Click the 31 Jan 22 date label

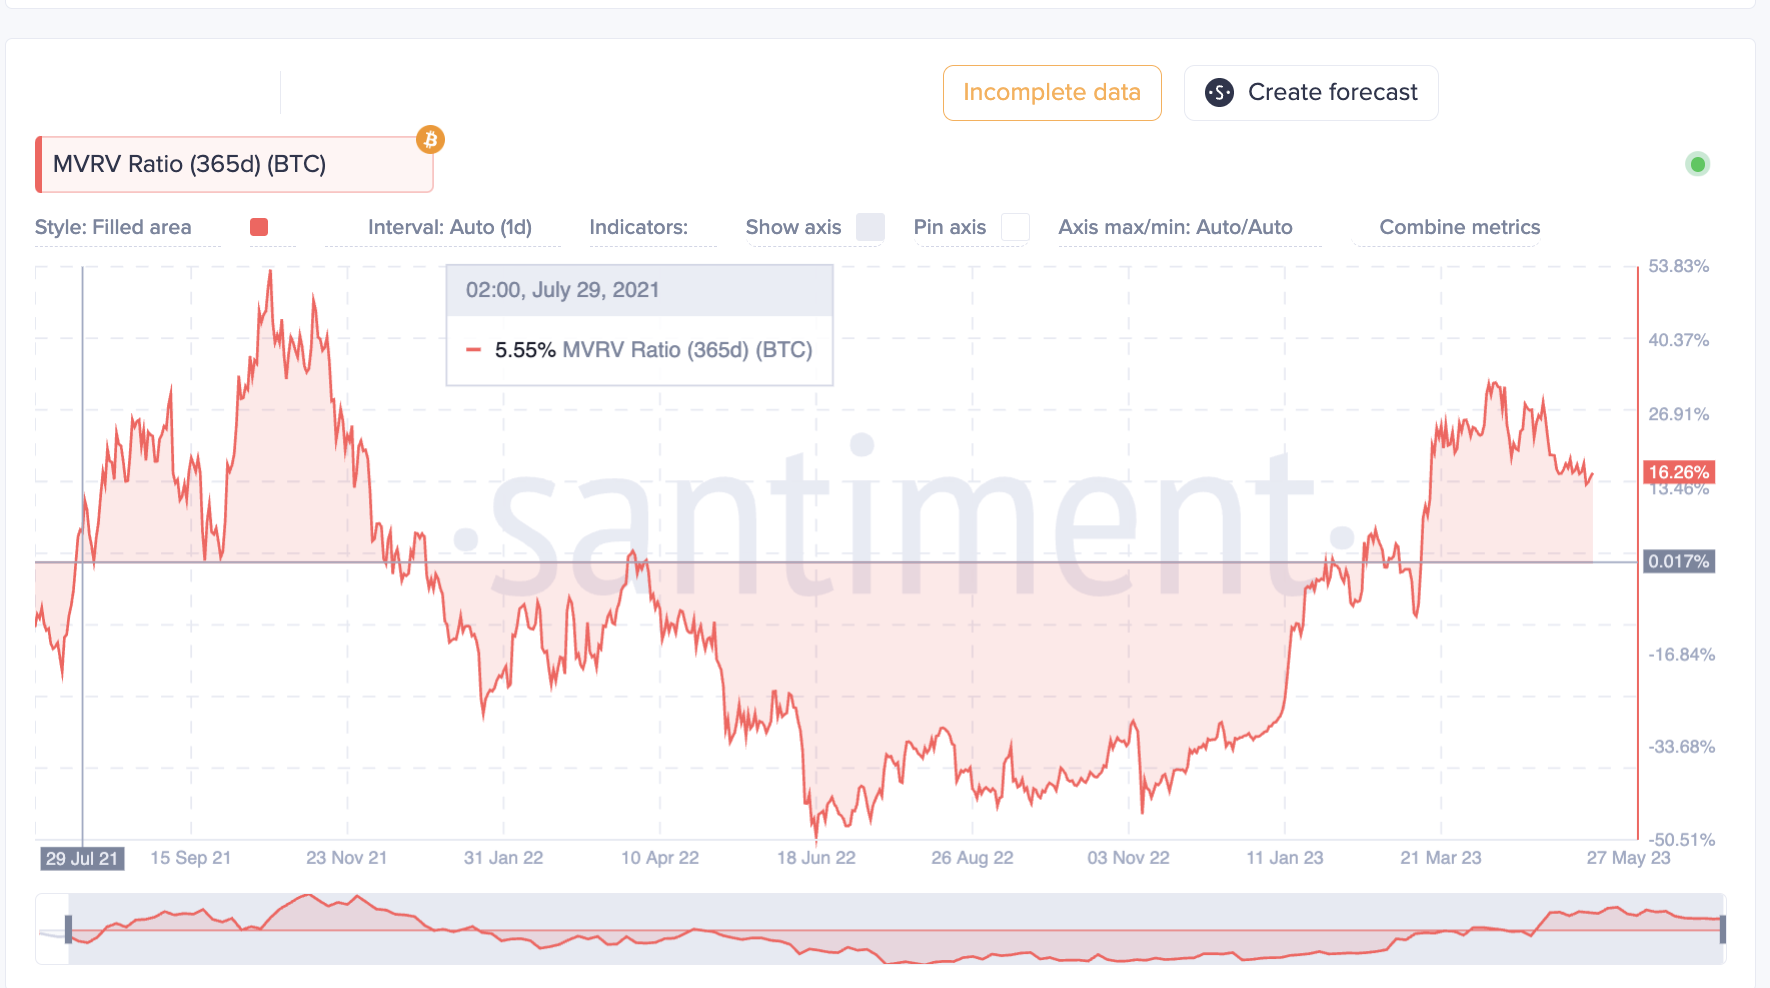click(x=504, y=858)
